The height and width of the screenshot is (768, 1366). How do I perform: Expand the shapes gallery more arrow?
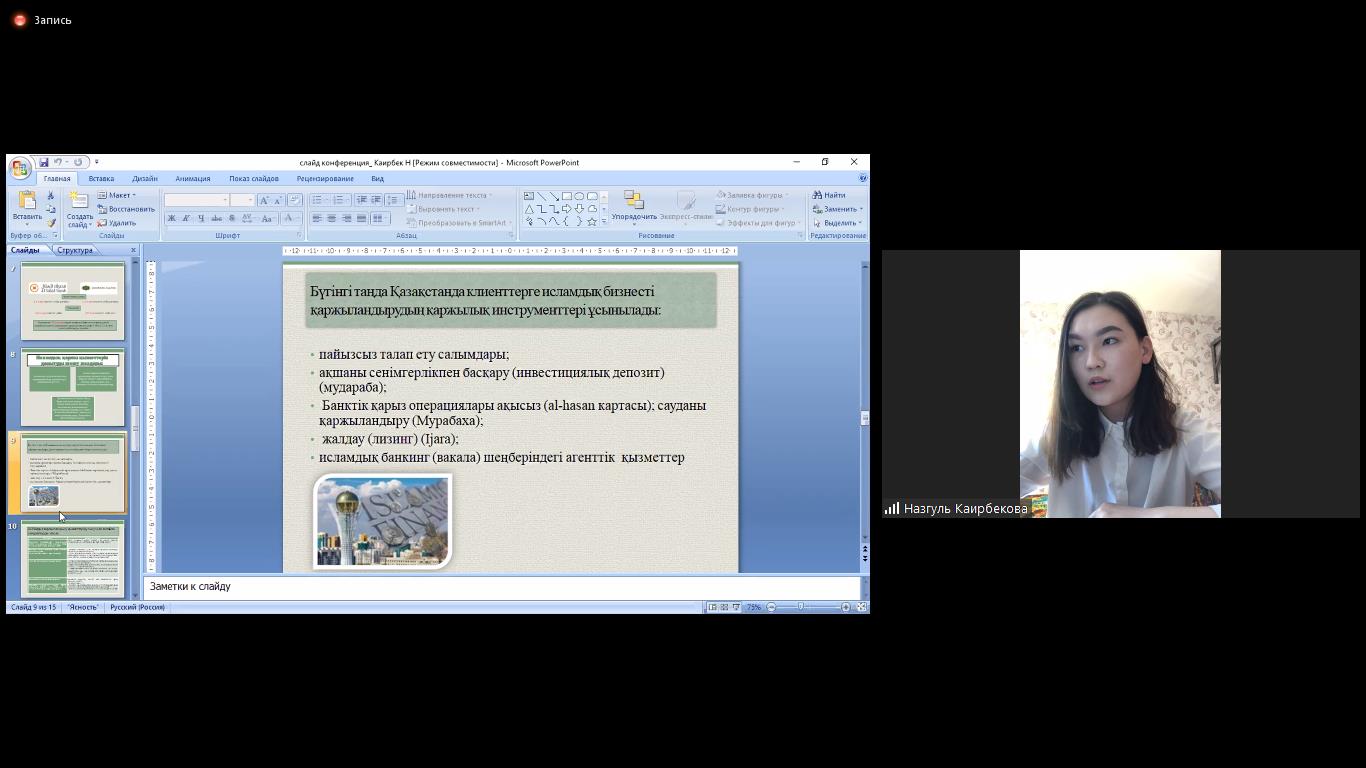(604, 221)
